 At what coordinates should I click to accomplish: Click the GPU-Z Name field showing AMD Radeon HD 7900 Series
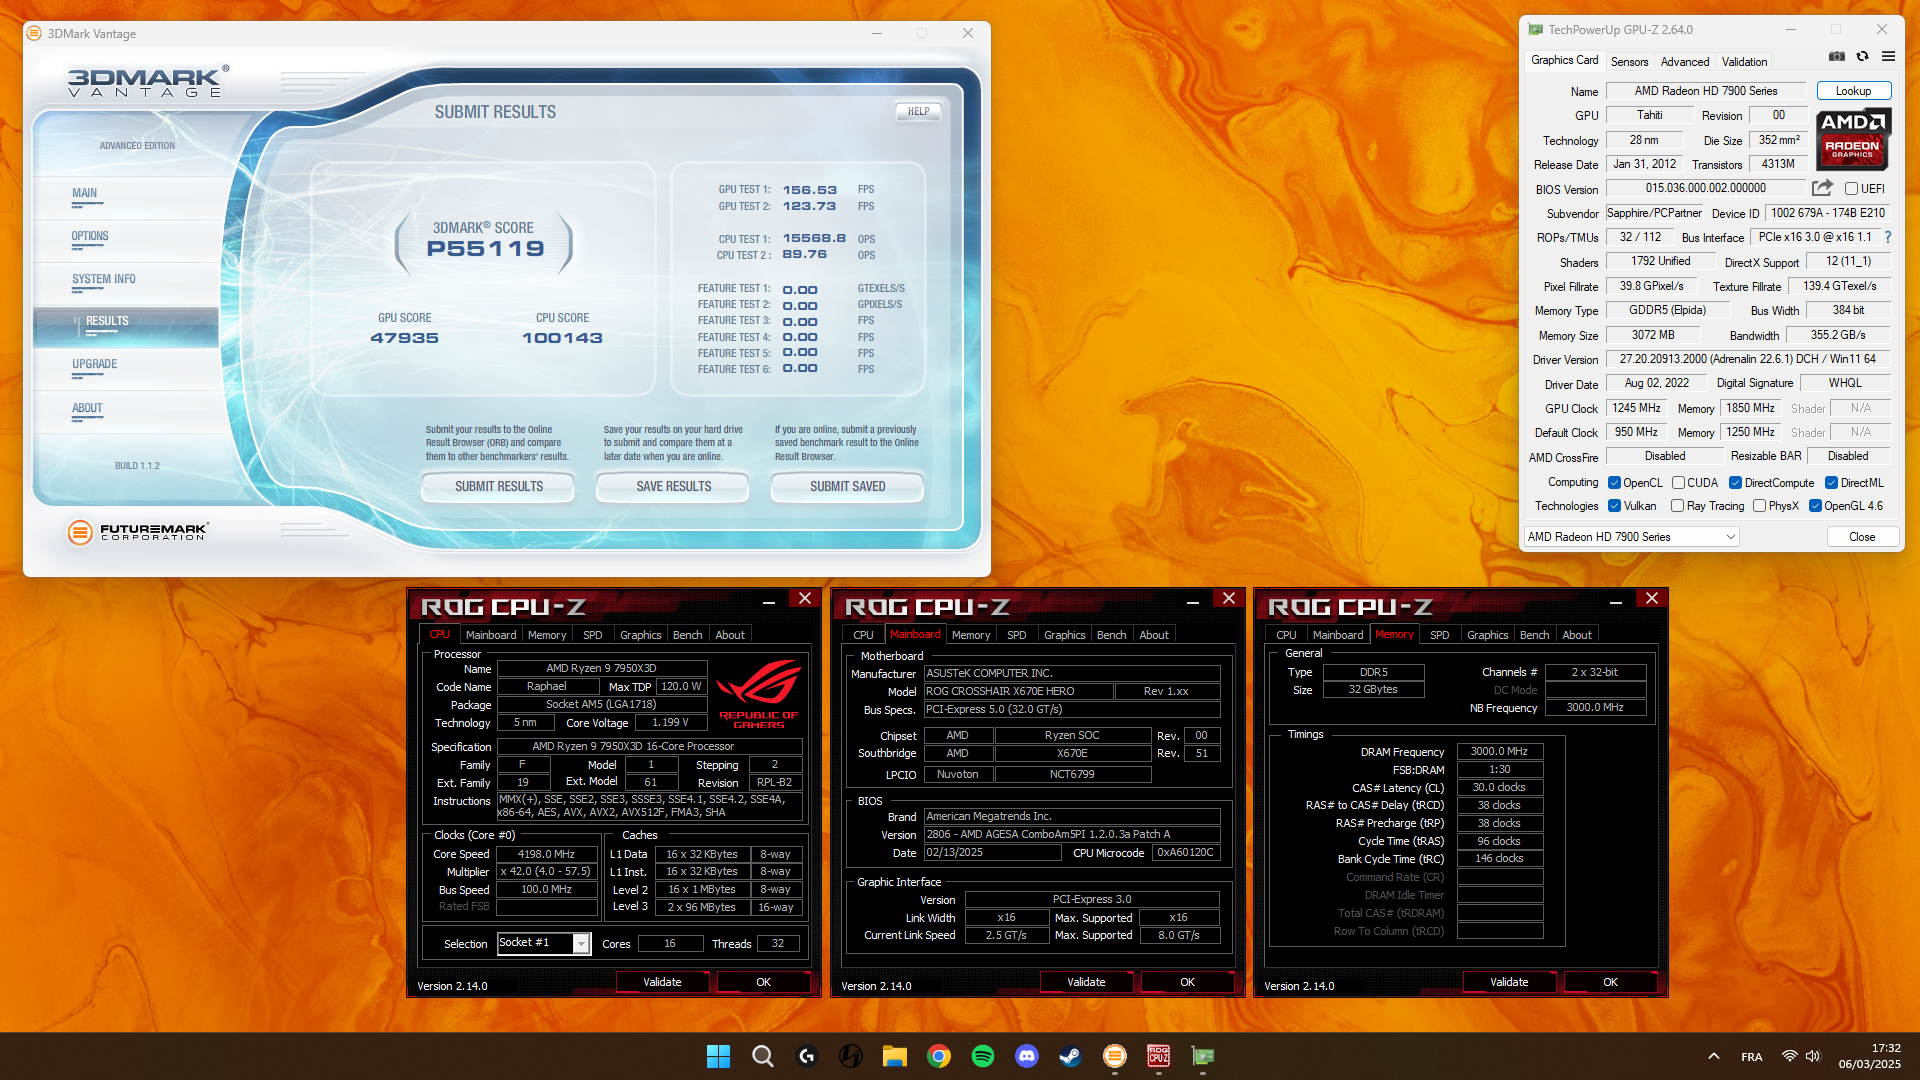[x=1706, y=91]
